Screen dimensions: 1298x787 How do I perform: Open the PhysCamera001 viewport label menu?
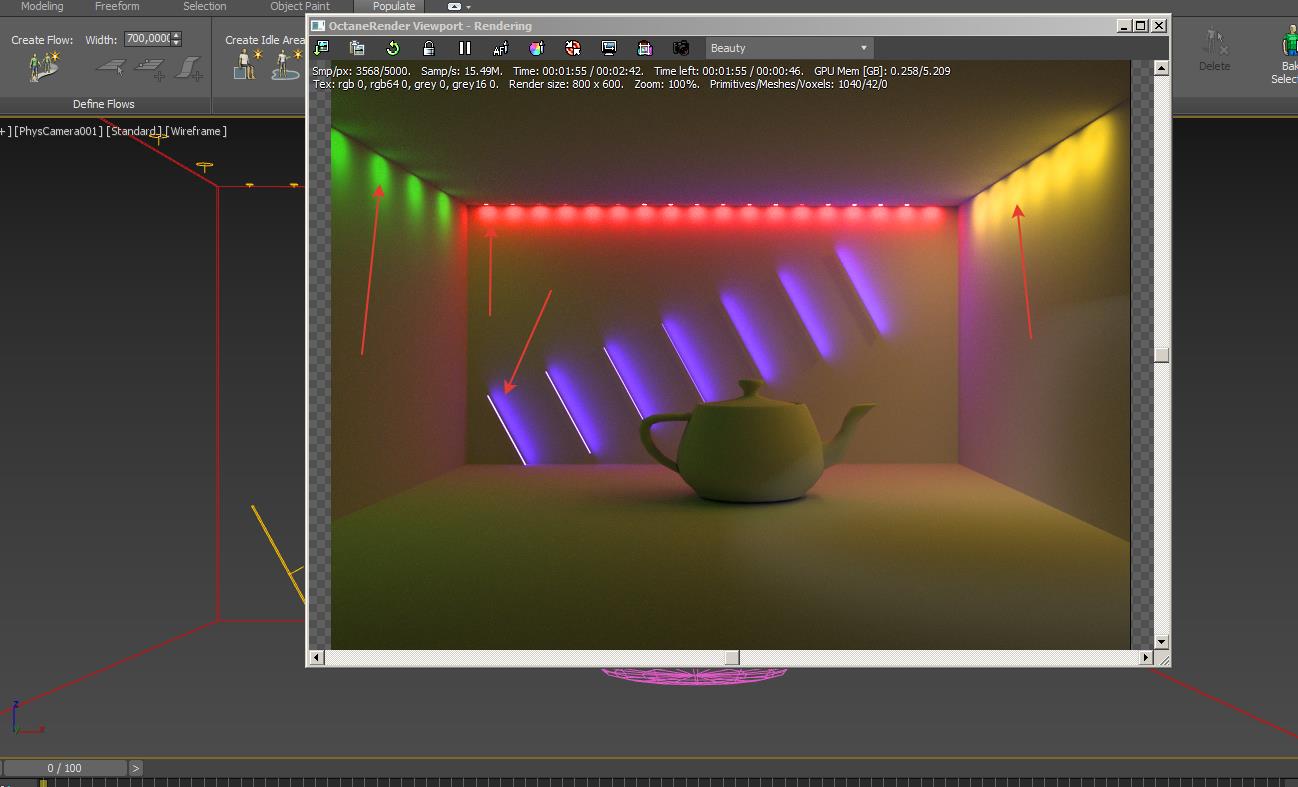(x=58, y=131)
